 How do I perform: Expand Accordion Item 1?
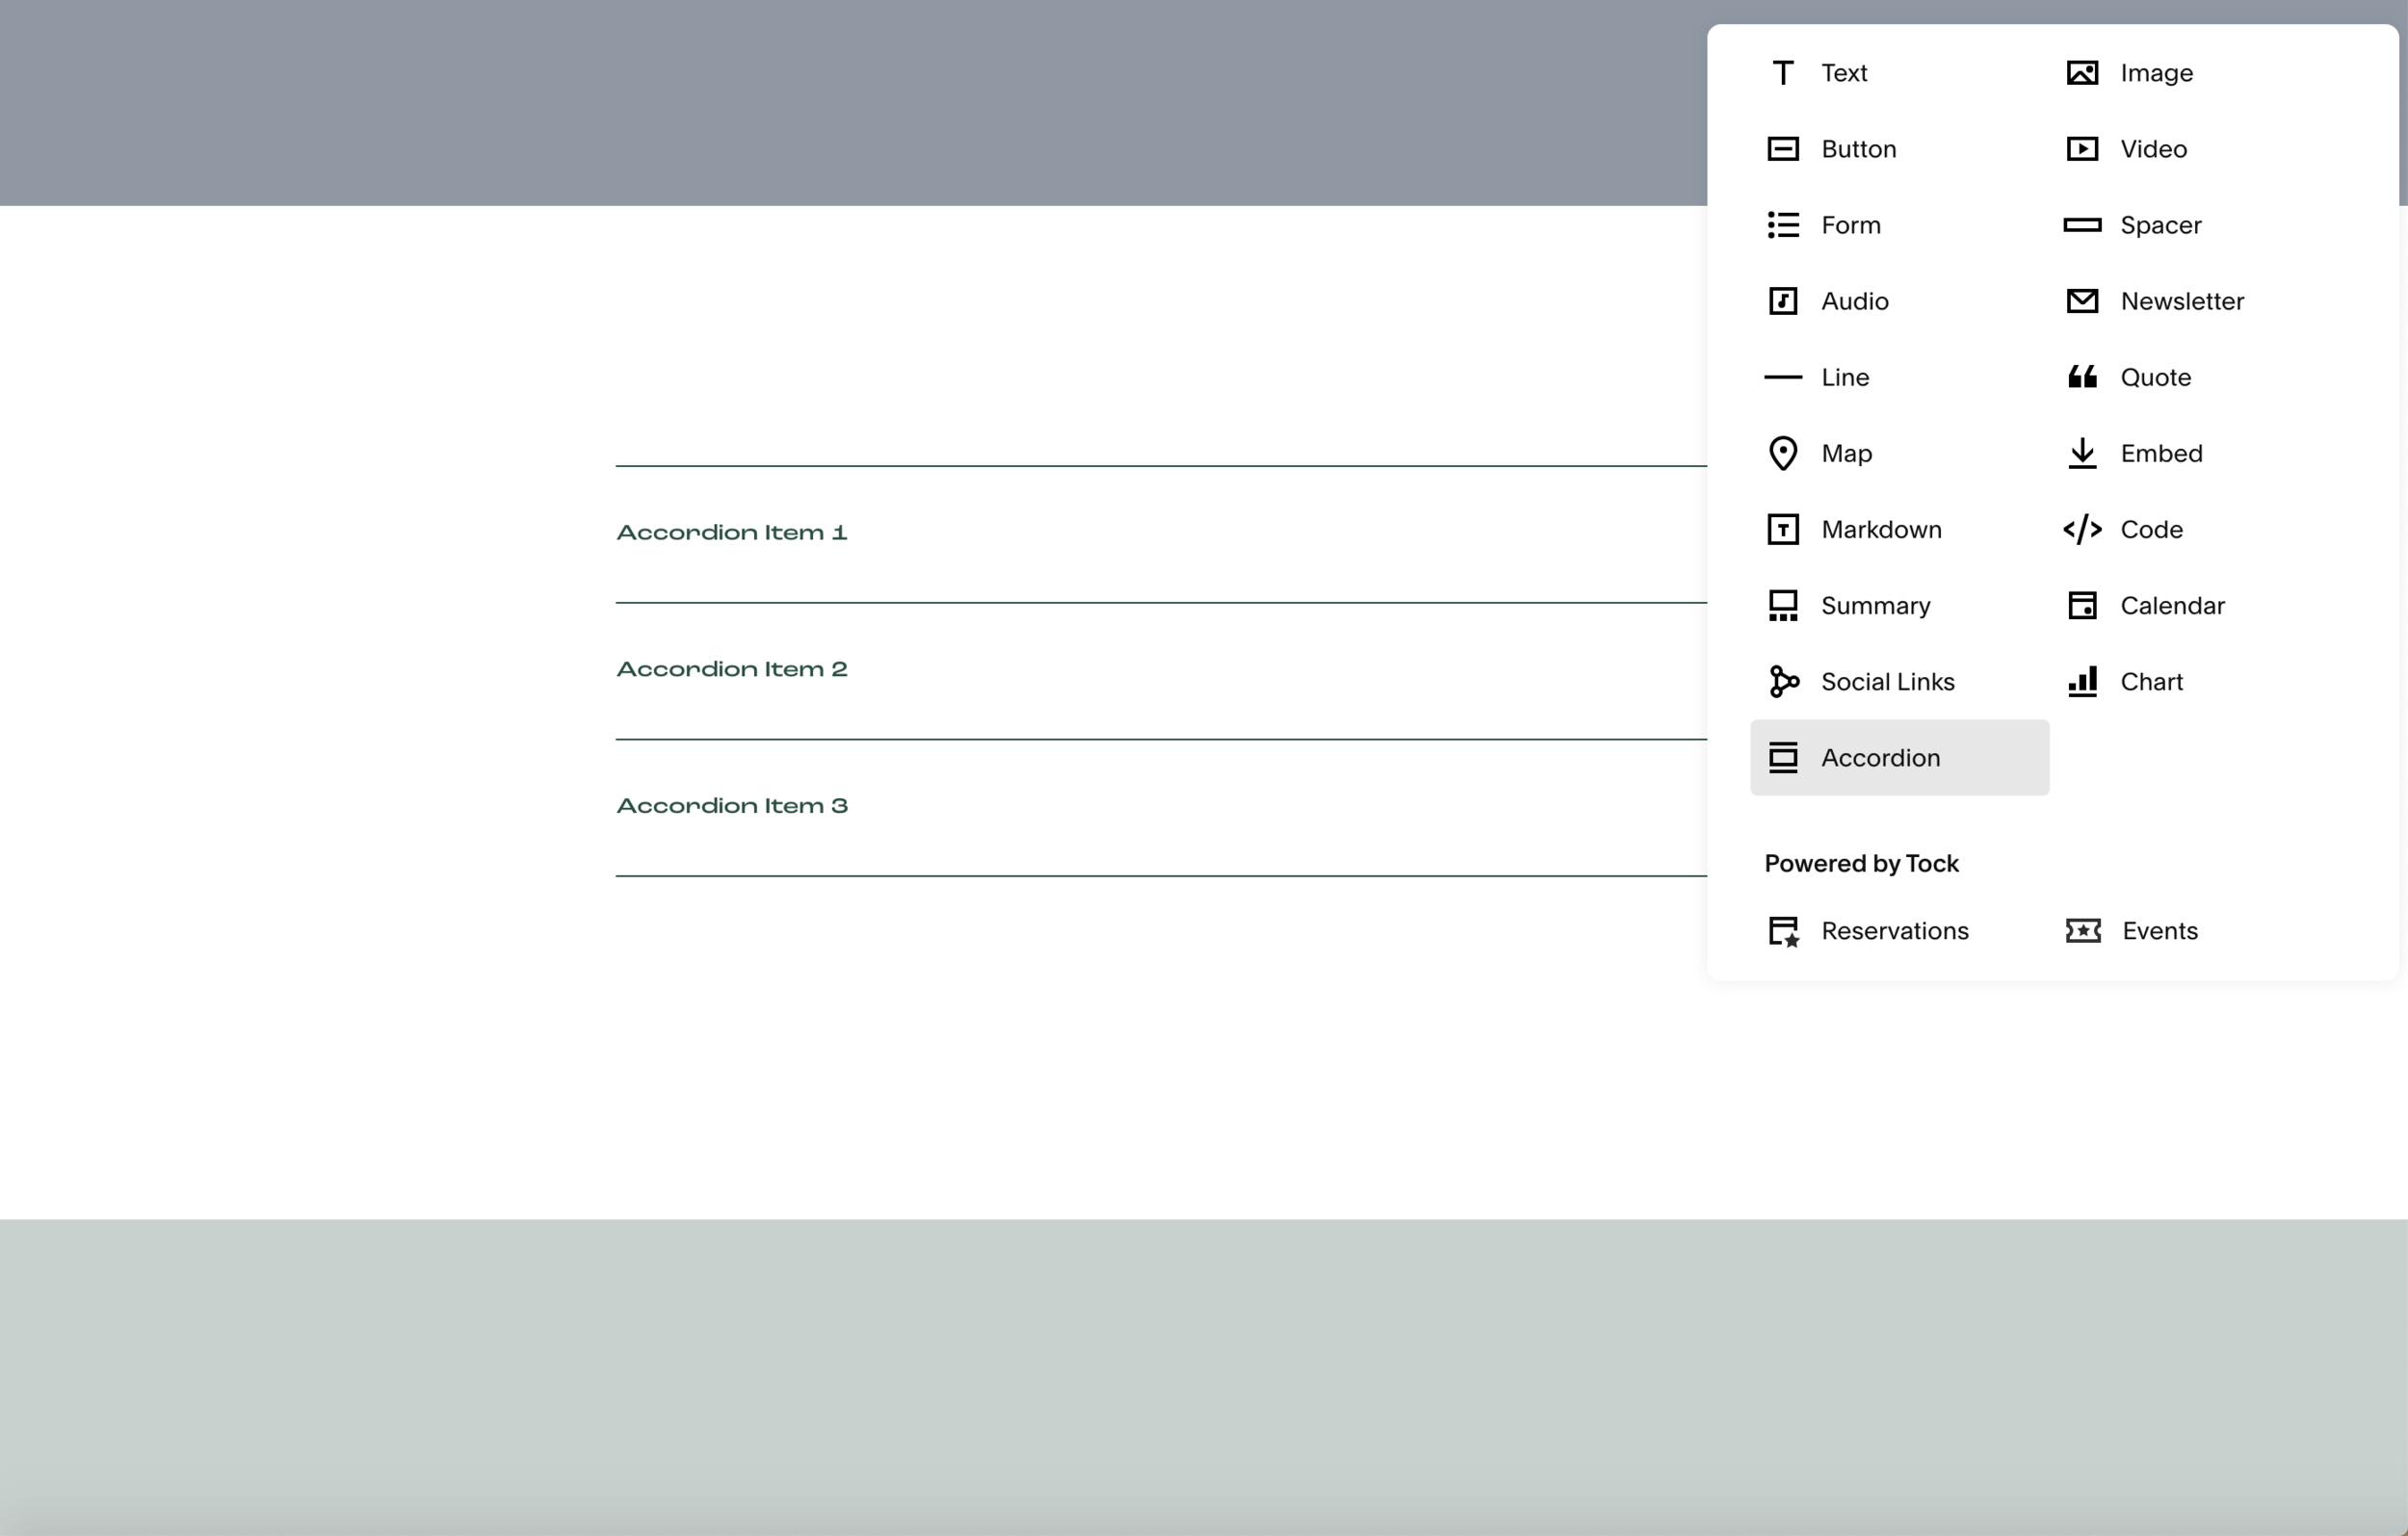click(732, 533)
